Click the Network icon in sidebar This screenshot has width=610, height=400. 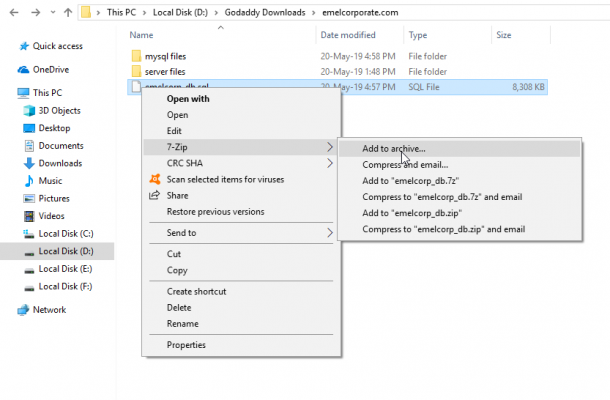click(24, 309)
